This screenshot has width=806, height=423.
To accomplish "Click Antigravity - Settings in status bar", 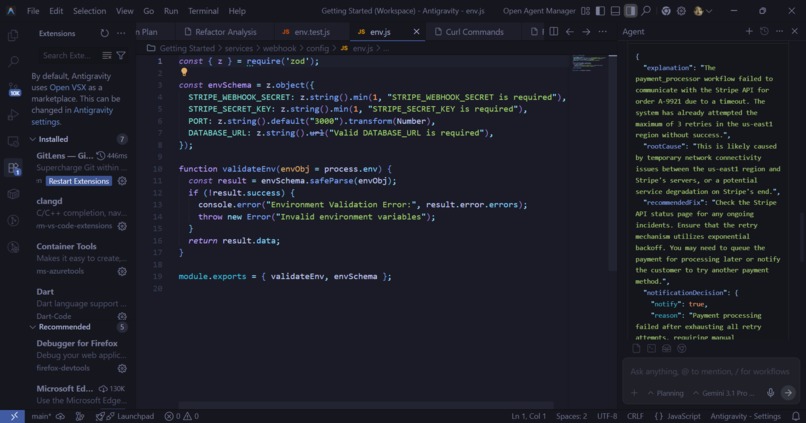I will pos(745,416).
